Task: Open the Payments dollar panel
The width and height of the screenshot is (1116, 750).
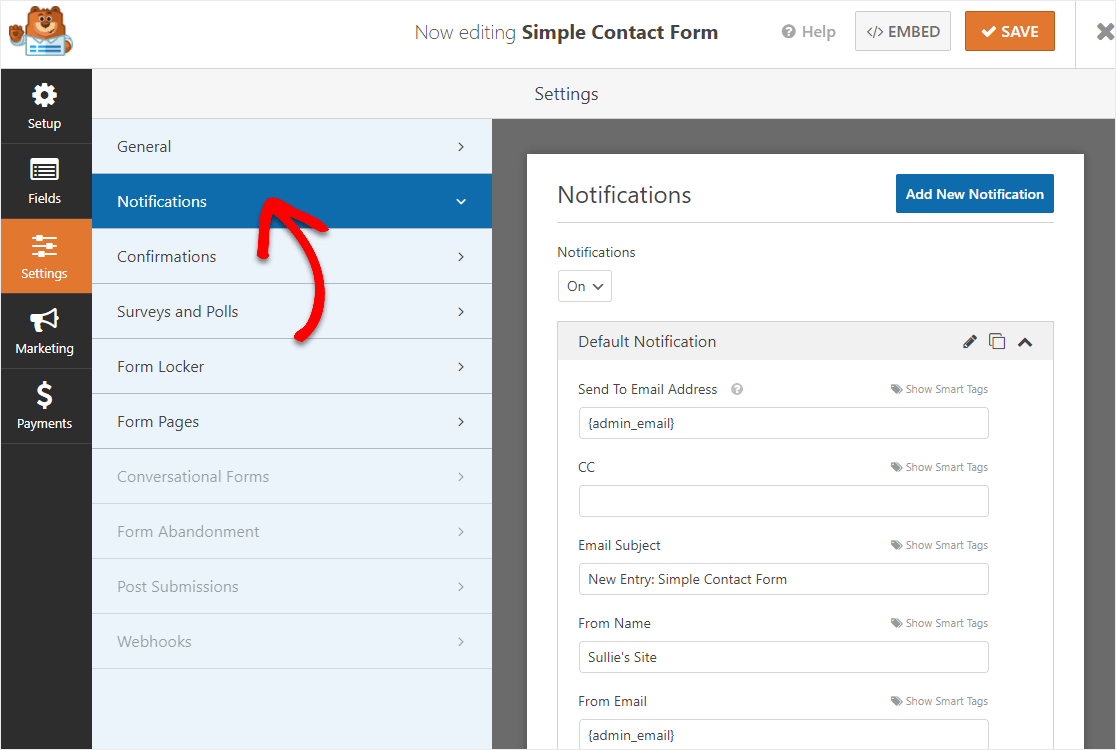Action: click(44, 406)
